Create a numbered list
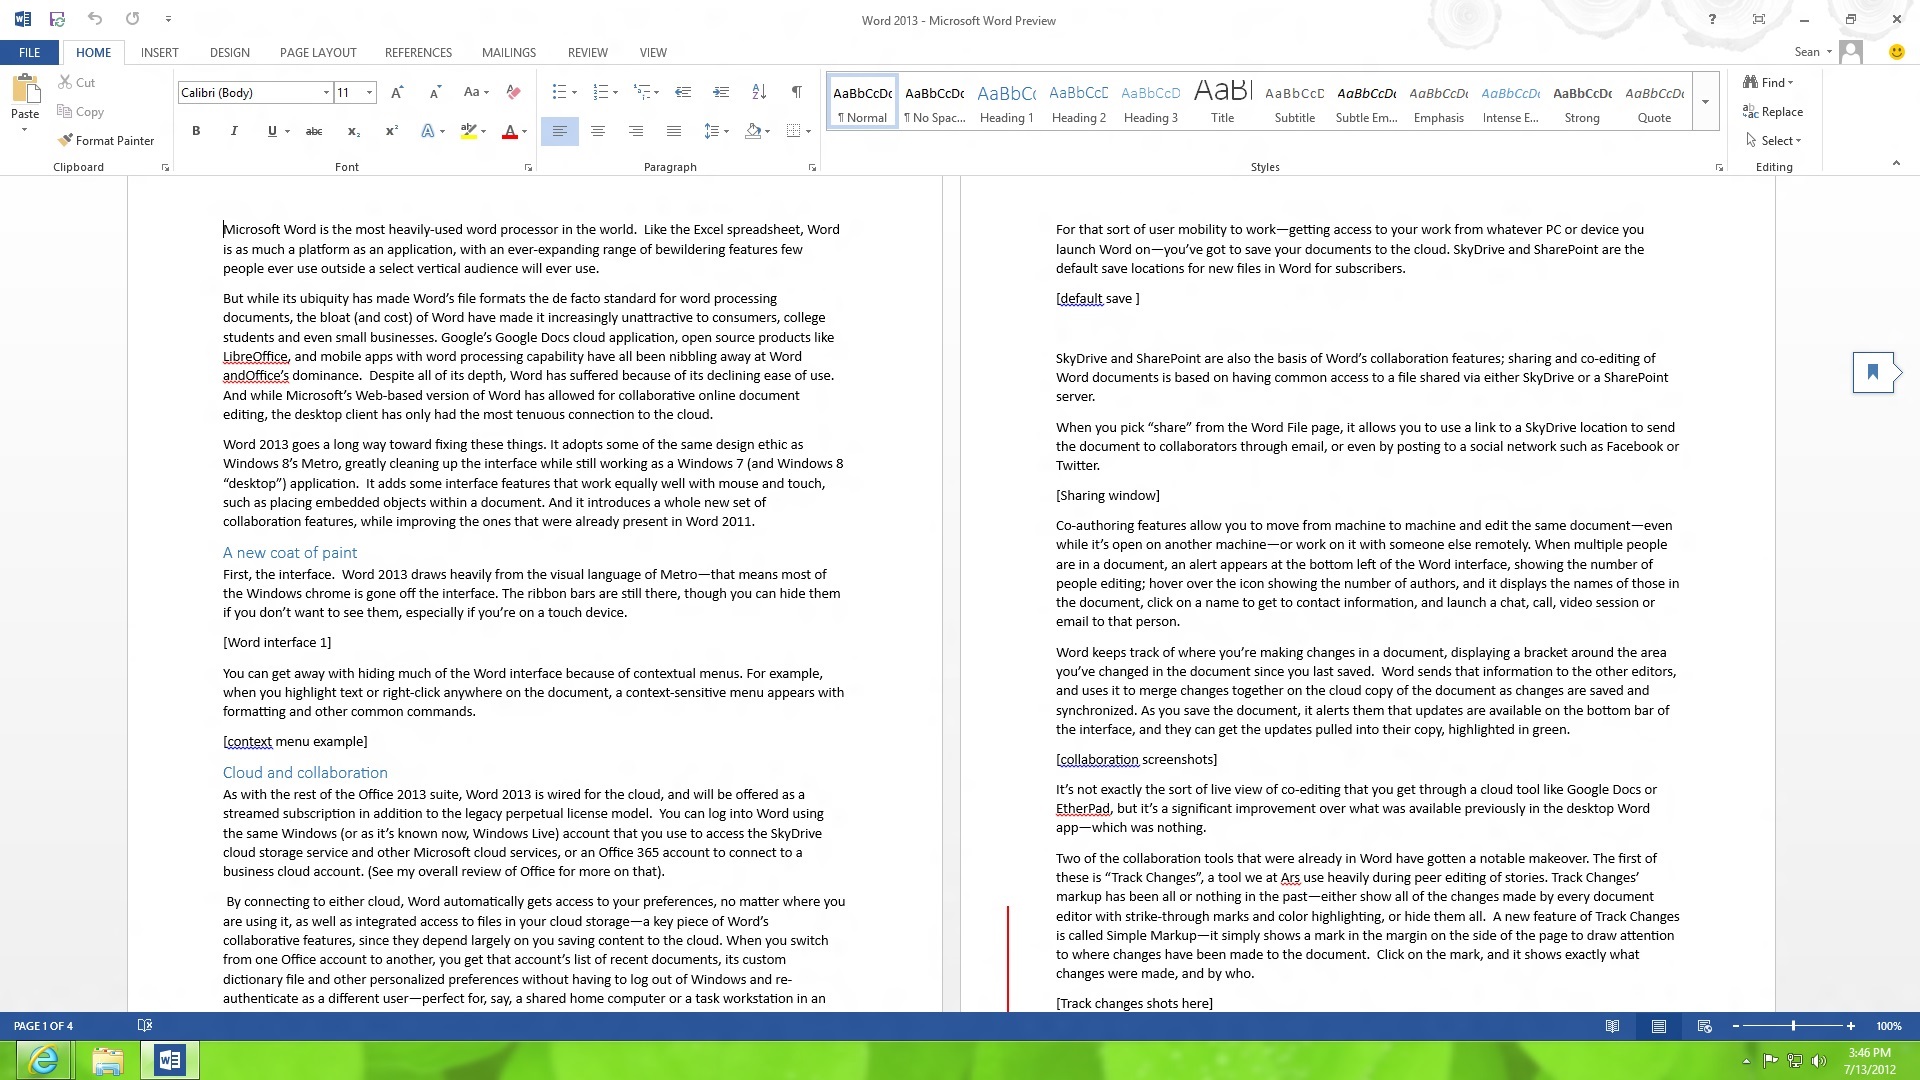The height and width of the screenshot is (1080, 1920). tap(600, 92)
